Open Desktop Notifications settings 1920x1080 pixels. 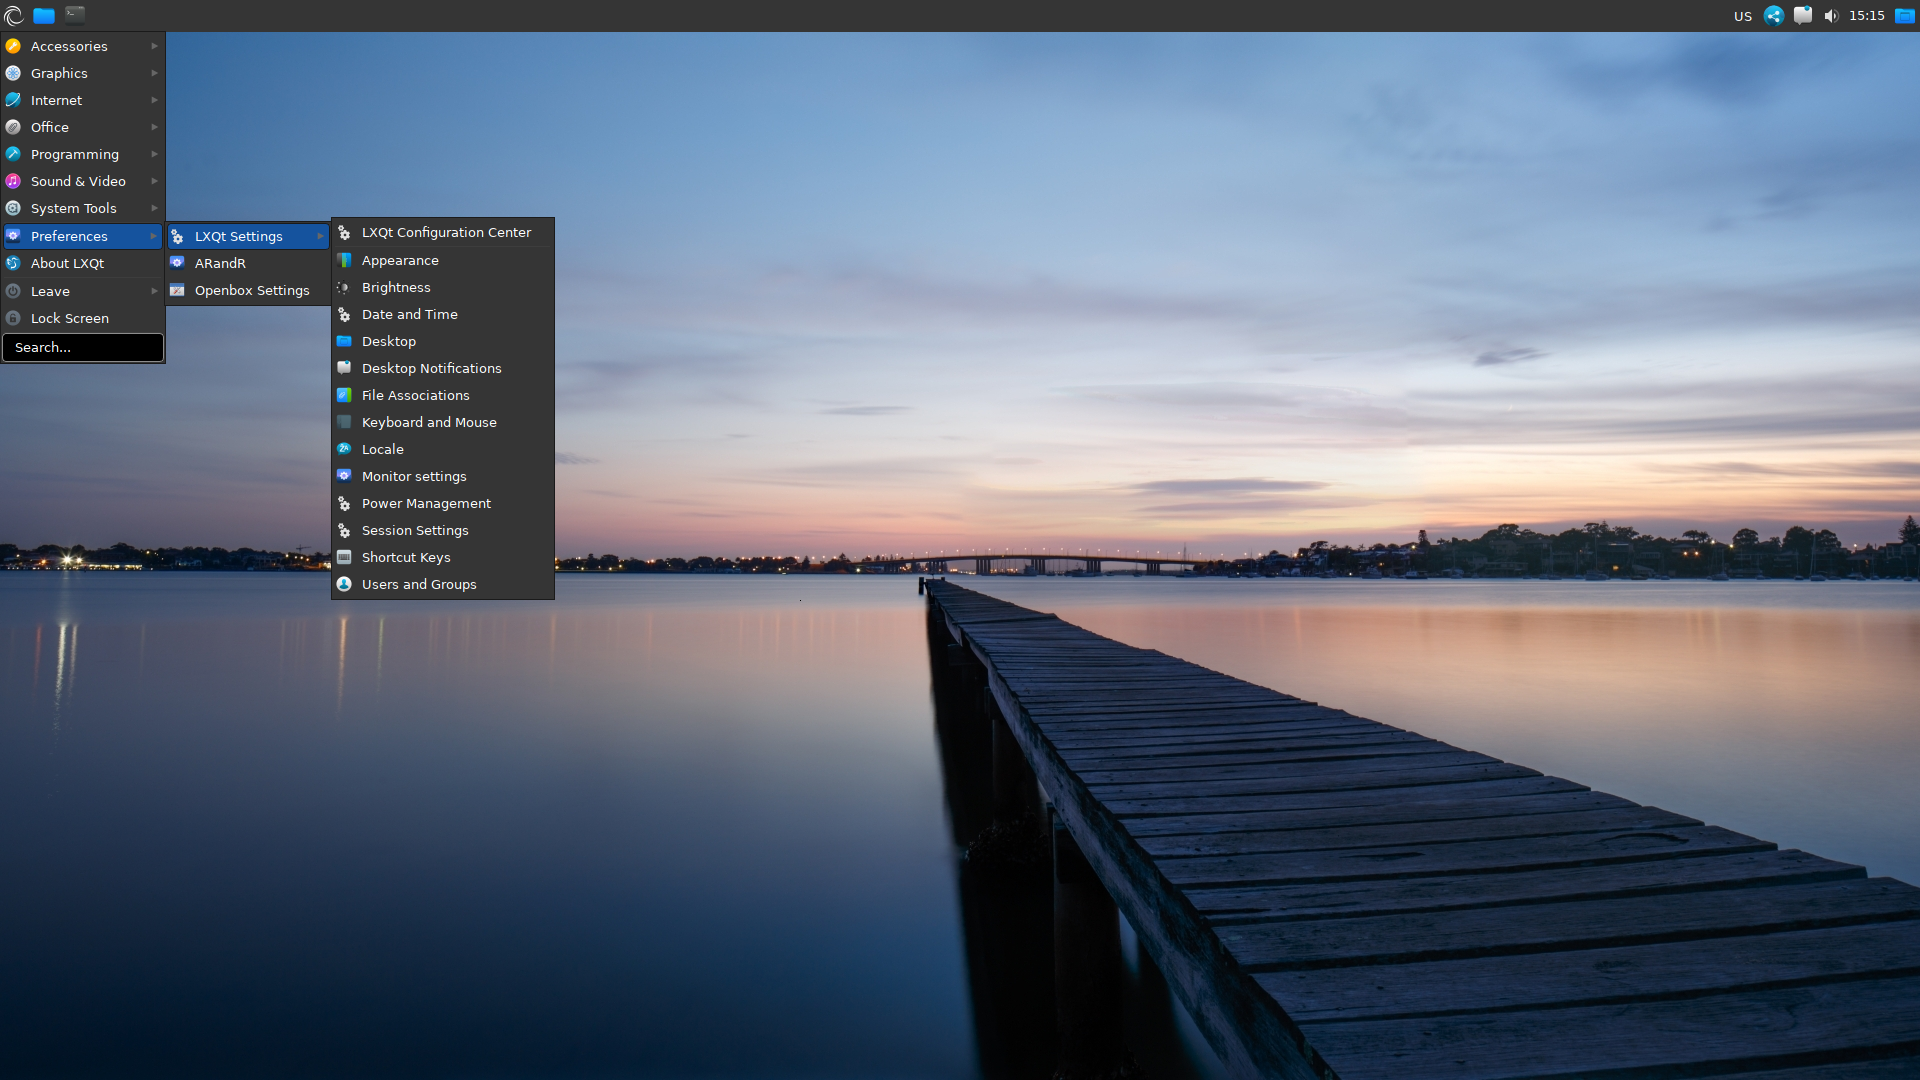[443, 368]
